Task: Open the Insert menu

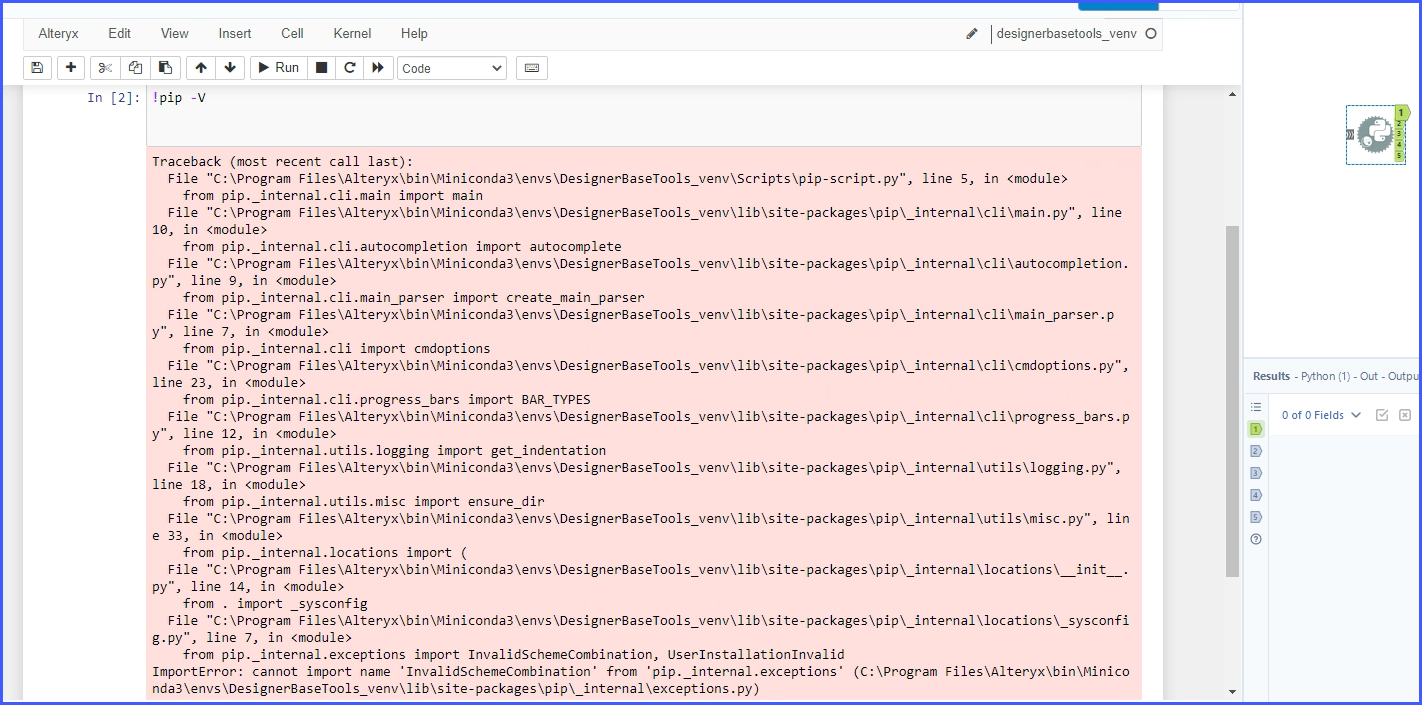Action: point(235,33)
